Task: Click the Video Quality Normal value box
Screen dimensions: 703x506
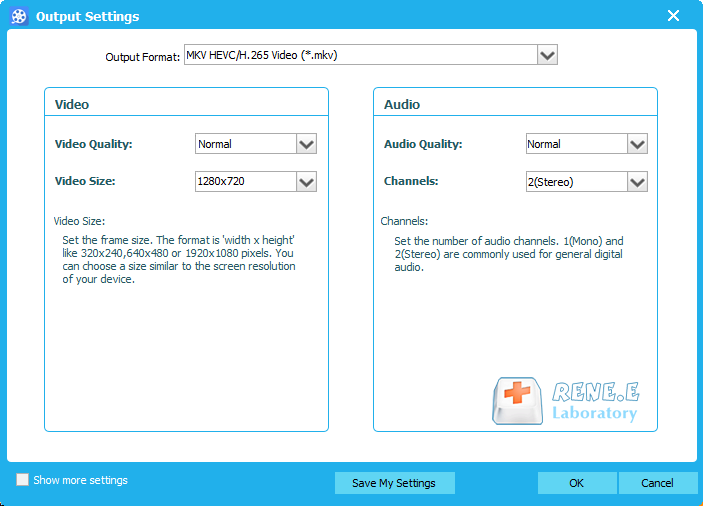Action: click(x=245, y=144)
